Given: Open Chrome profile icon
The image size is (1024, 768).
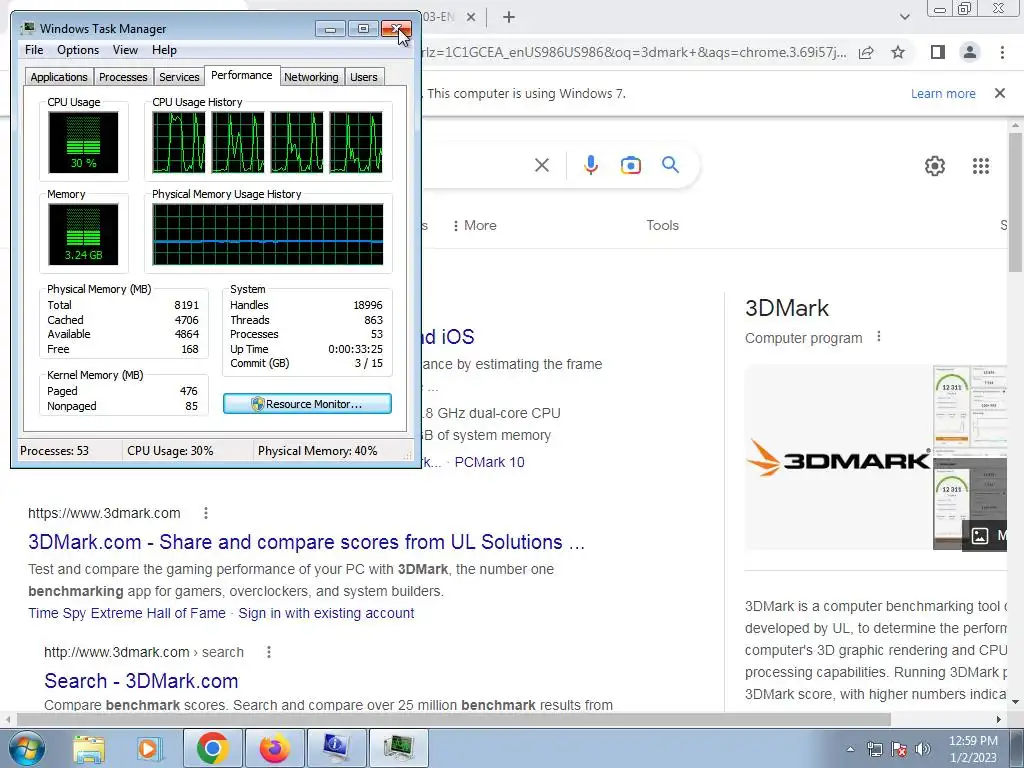Looking at the screenshot, I should click(x=970, y=52).
